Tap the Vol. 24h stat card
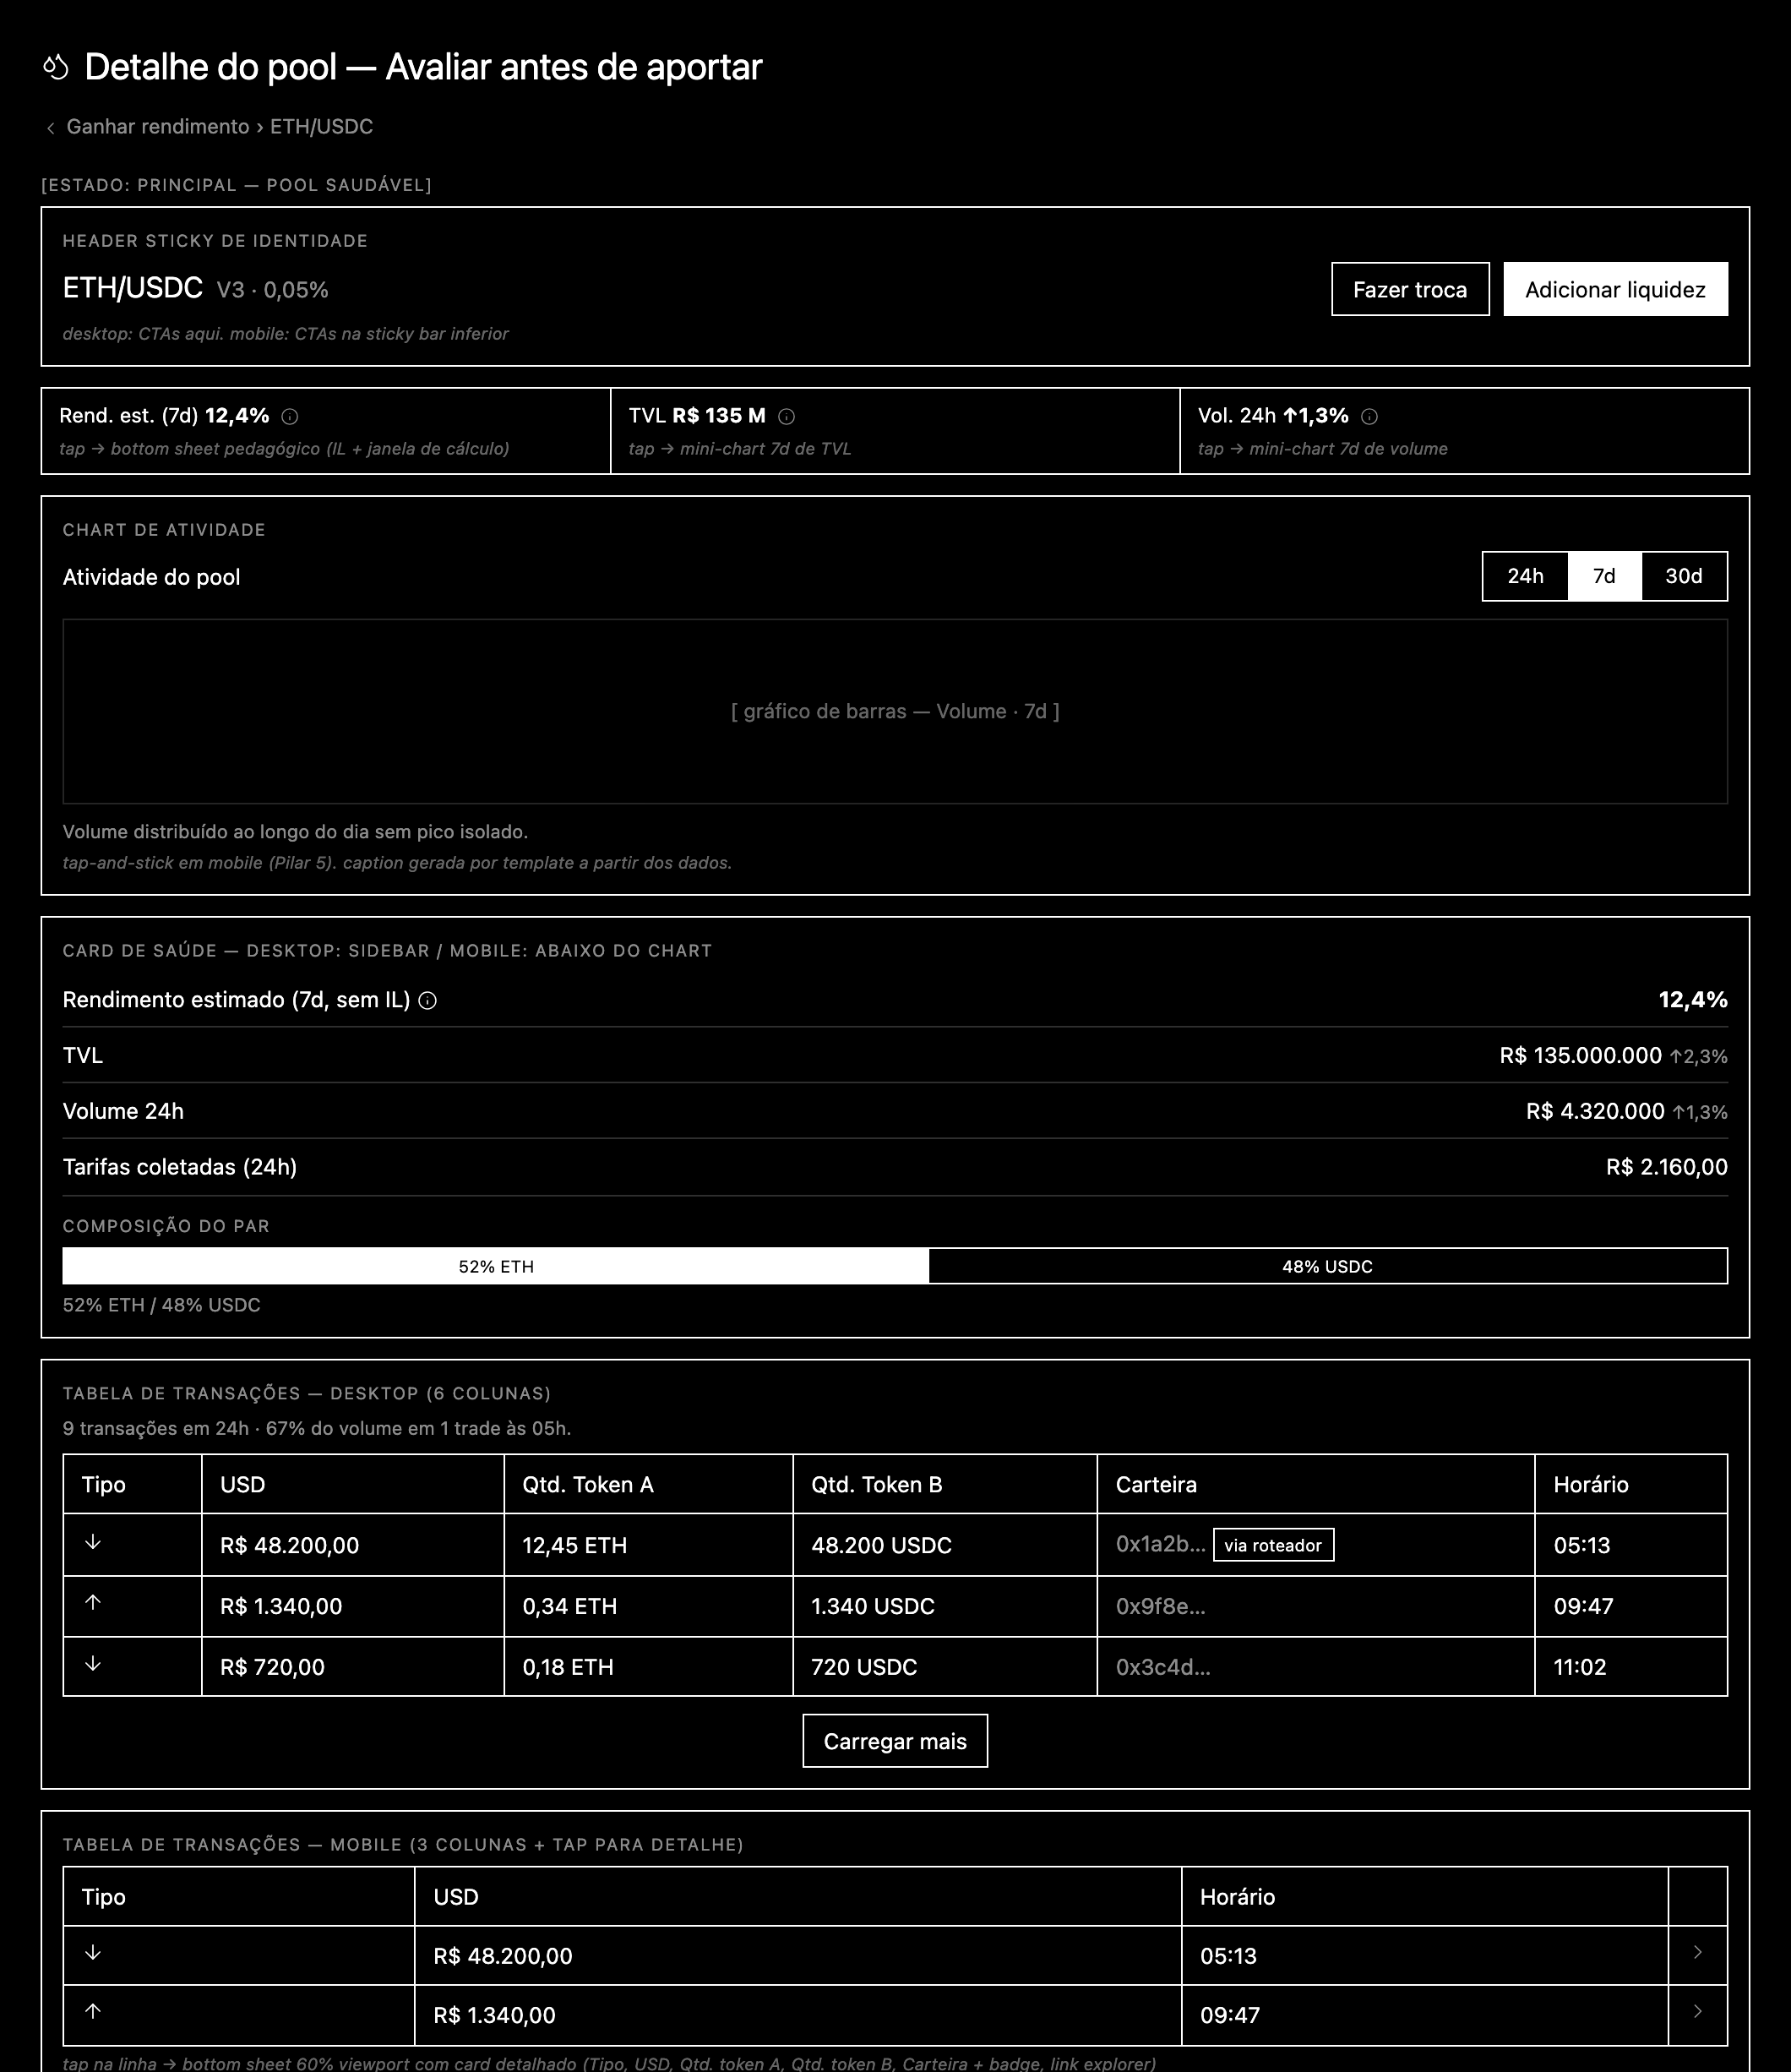This screenshot has height=2072, width=1791. tap(1465, 431)
